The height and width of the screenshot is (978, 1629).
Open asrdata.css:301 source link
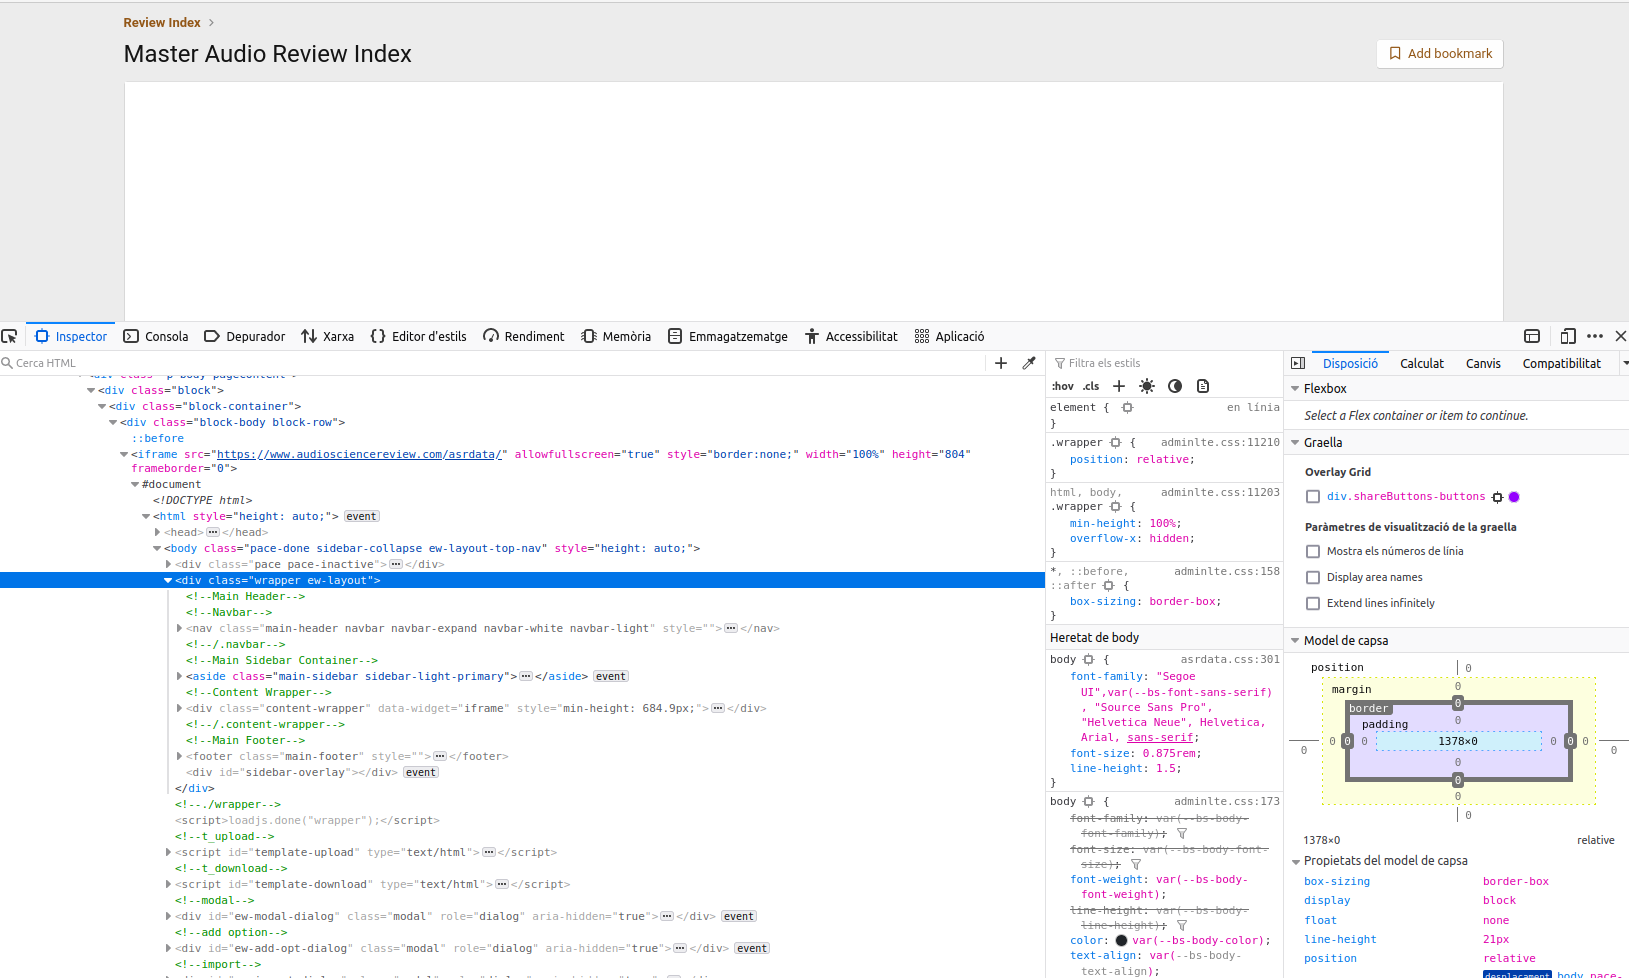coord(1230,660)
